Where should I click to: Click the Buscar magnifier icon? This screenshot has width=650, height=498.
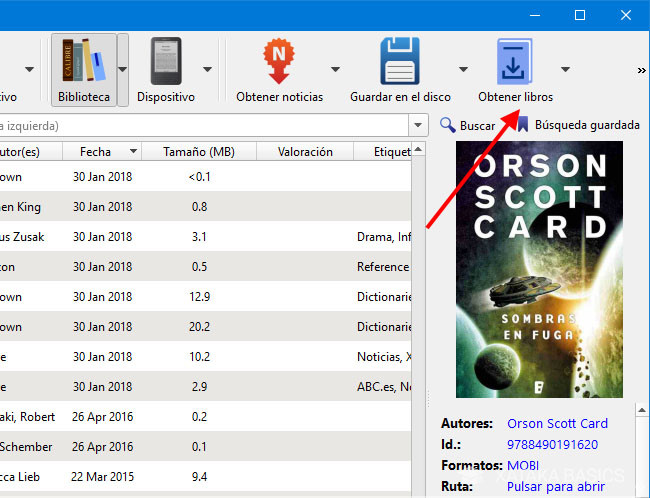click(x=449, y=126)
